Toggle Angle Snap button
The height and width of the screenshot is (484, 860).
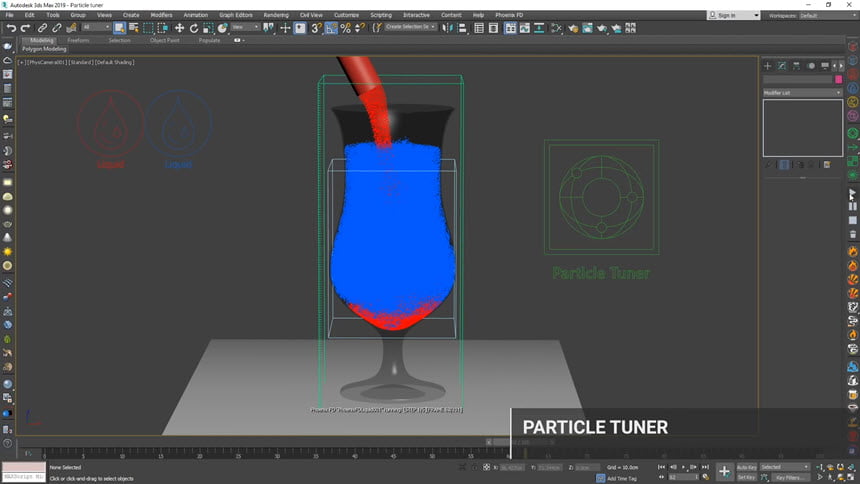click(331, 28)
